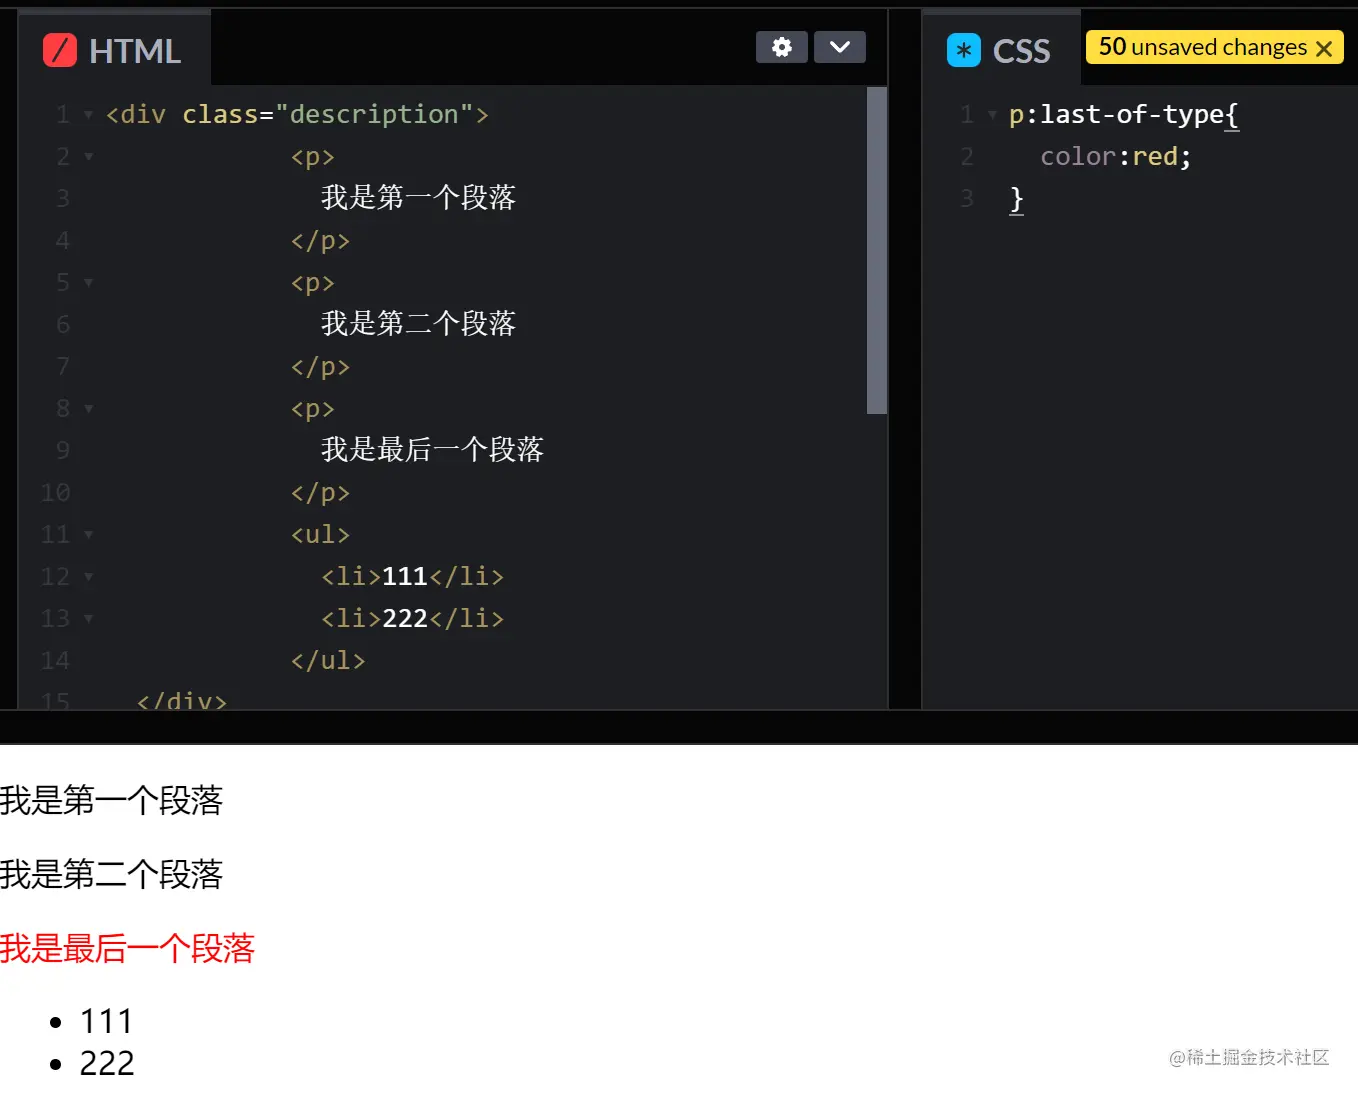Click the CSS panel asterisk icon
Image resolution: width=1358 pixels, height=1096 pixels.
964,50
